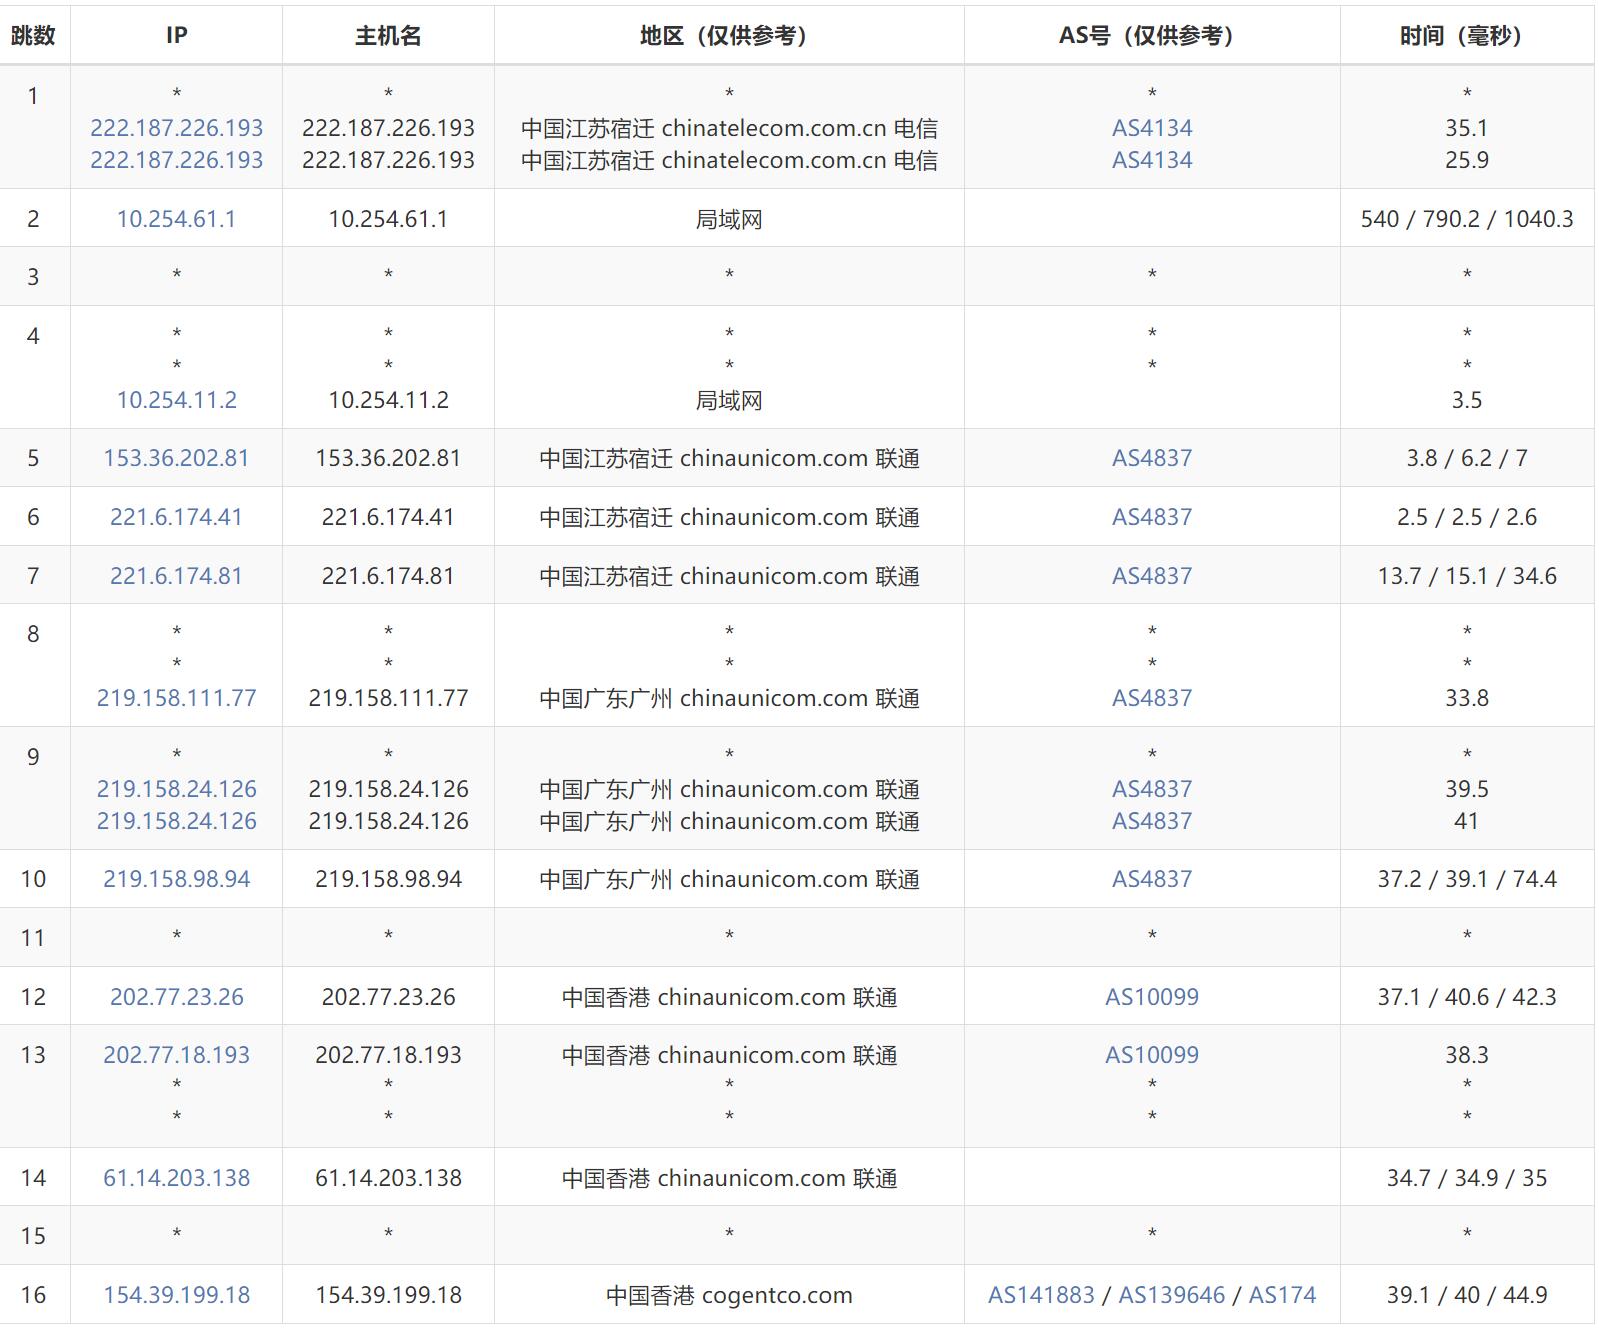The height and width of the screenshot is (1330, 1599).
Task: Click hop number 15
Action: [x=33, y=1236]
